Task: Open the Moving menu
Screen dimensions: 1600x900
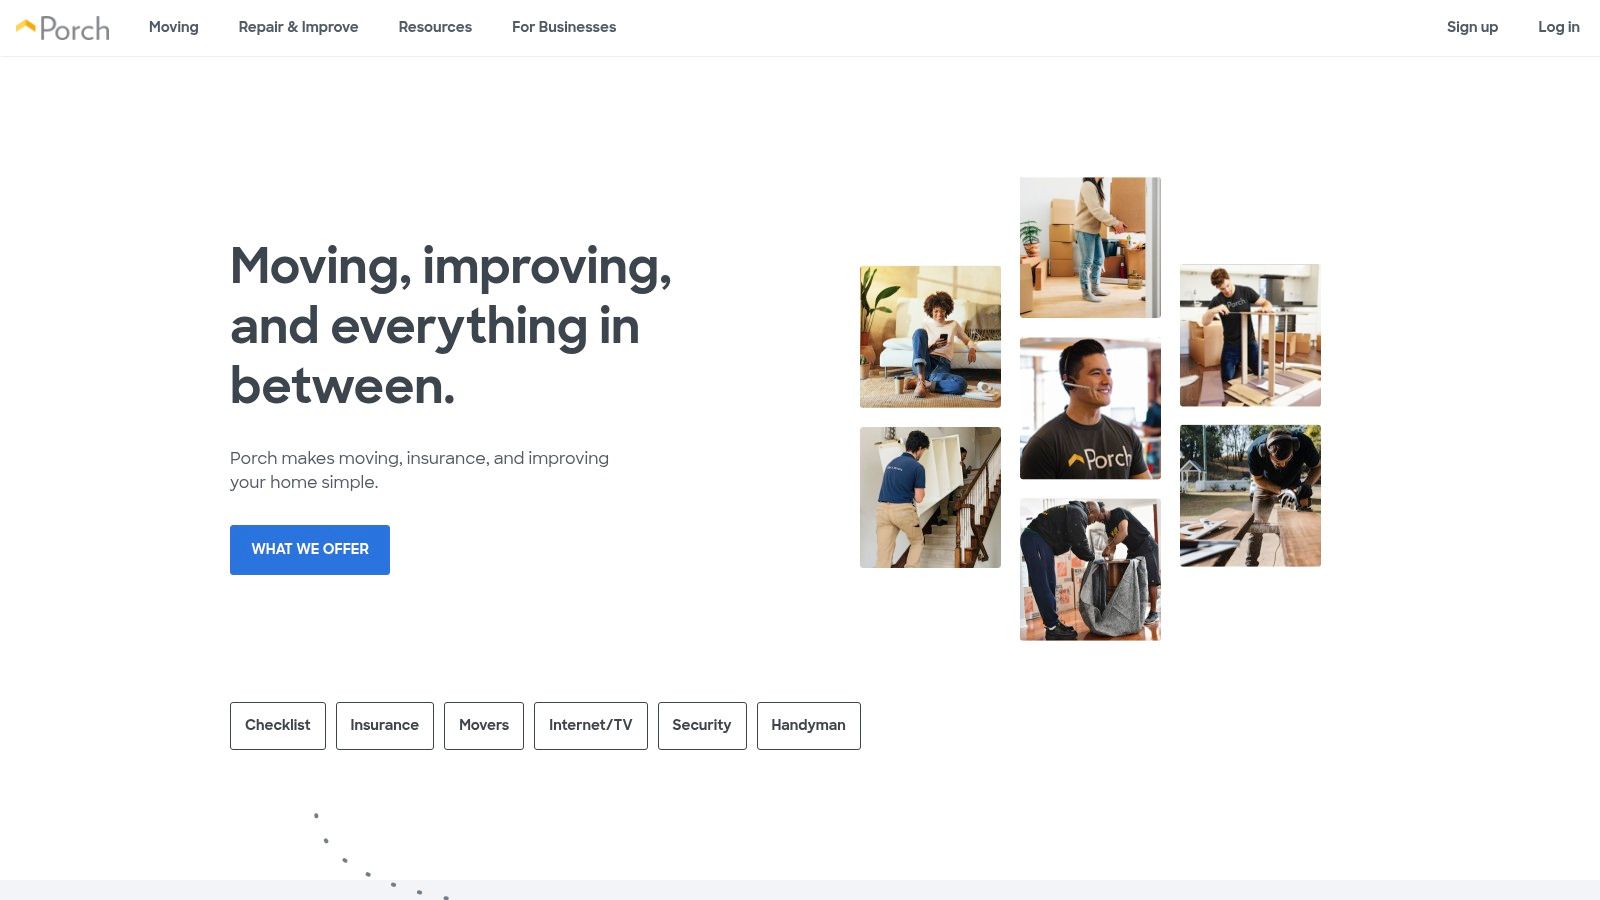Action: coord(174,27)
